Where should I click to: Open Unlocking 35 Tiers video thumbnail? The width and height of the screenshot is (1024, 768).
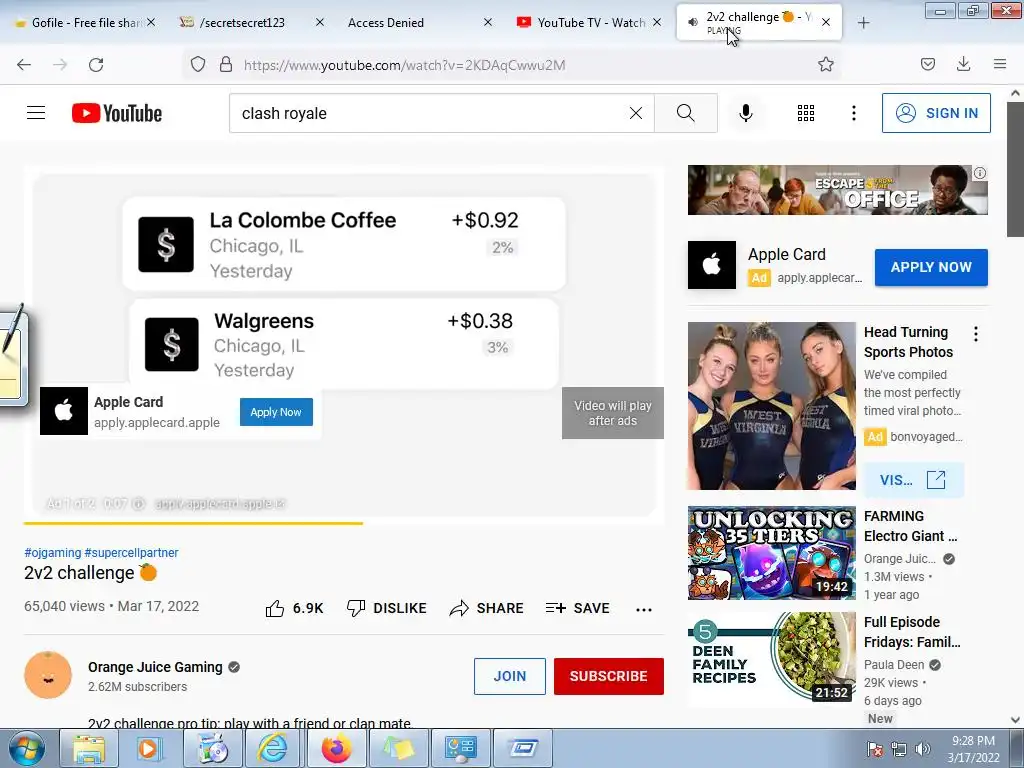(771, 553)
